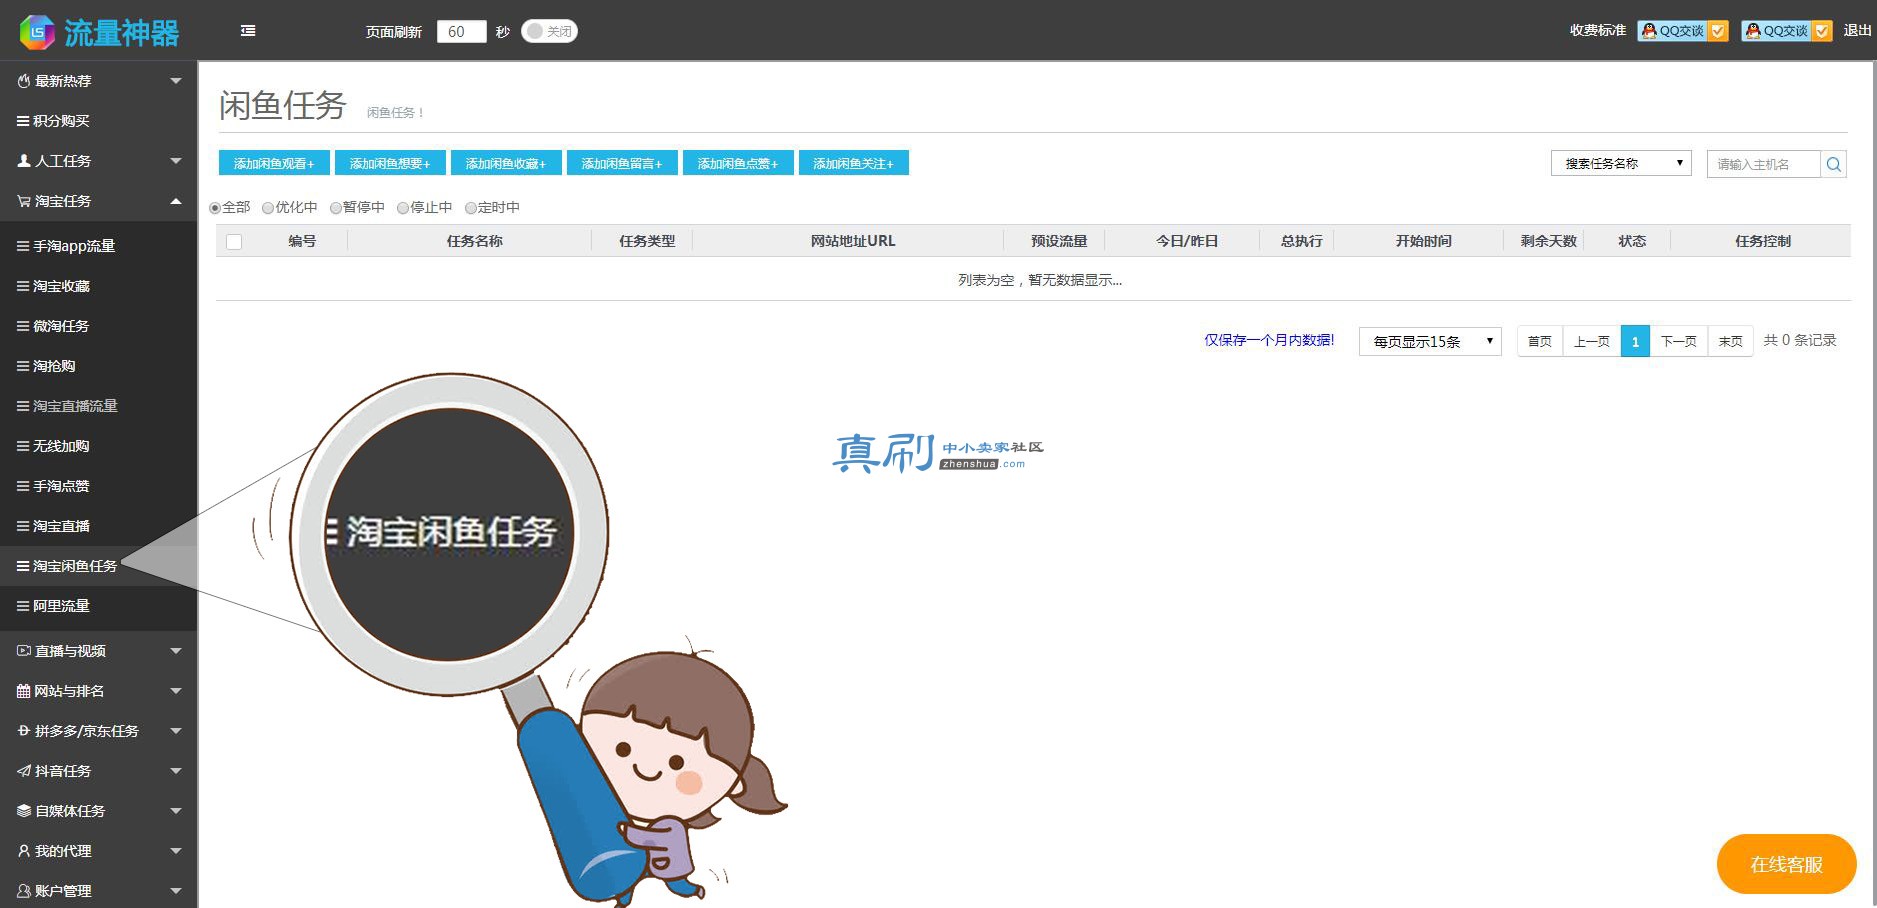Click the video icon beside 直播与视频

tap(24, 651)
